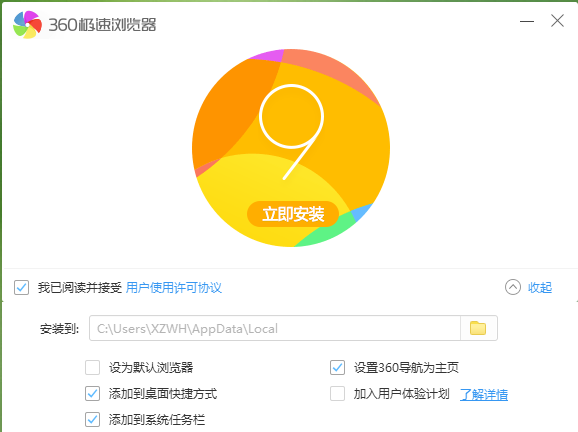Enable 加入用户体验计划 checkbox
Viewport: 578px width, 432px height.
(337, 394)
